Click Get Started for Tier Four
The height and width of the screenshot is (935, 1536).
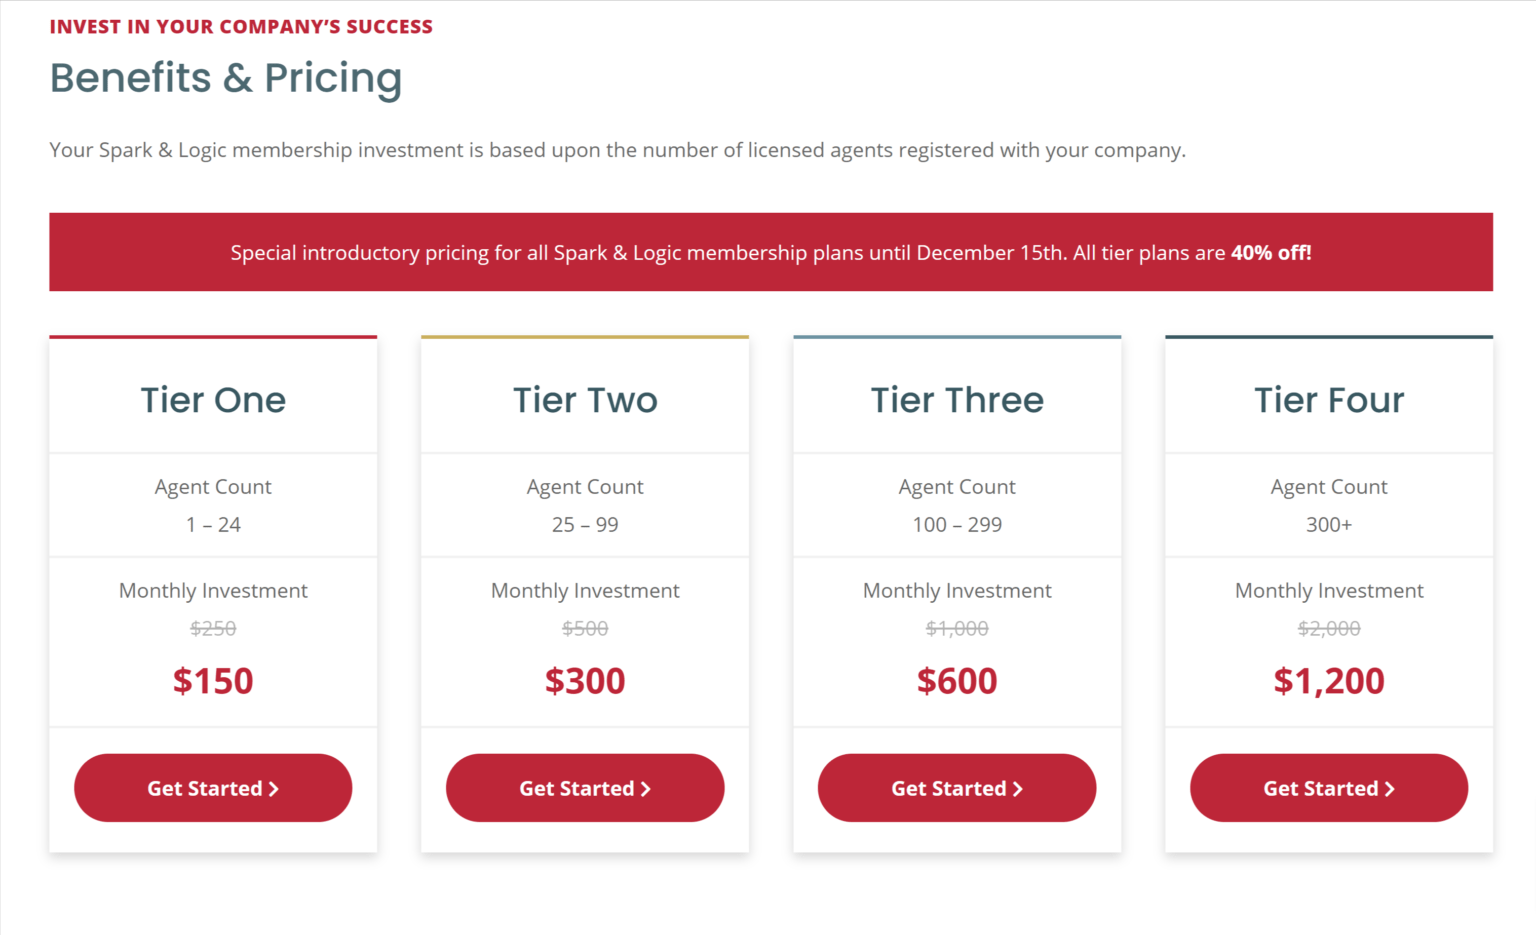pyautogui.click(x=1329, y=788)
